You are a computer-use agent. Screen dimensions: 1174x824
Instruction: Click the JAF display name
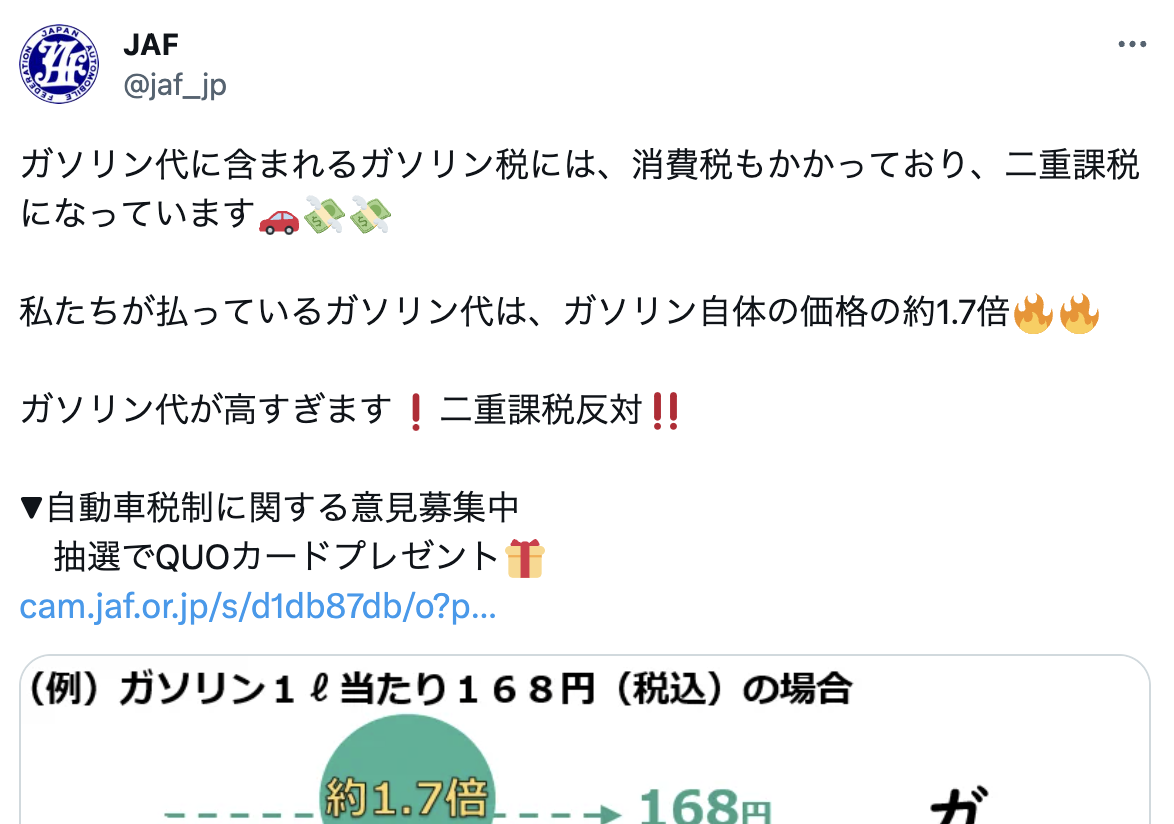[150, 45]
